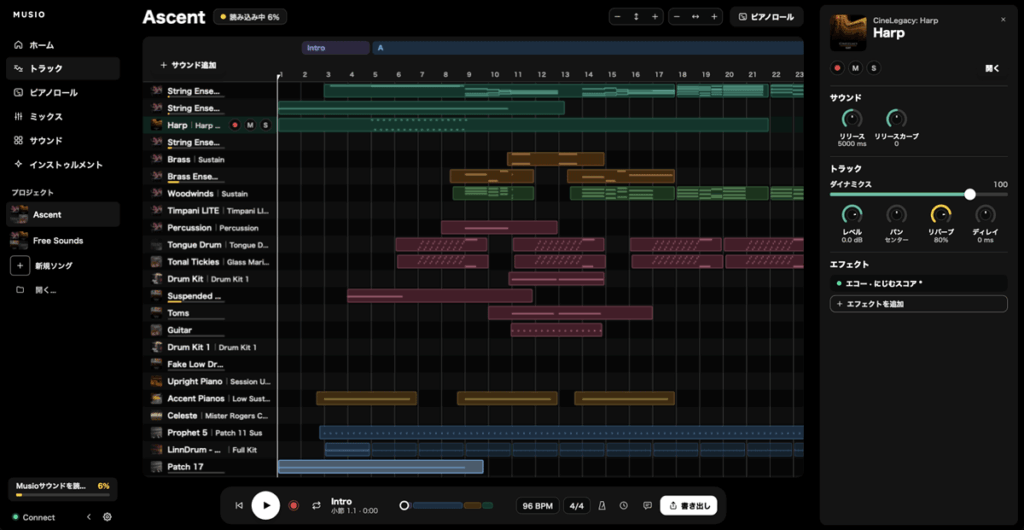Export the song with 書き出し
Screen dimensions: 1024x530
point(689,505)
